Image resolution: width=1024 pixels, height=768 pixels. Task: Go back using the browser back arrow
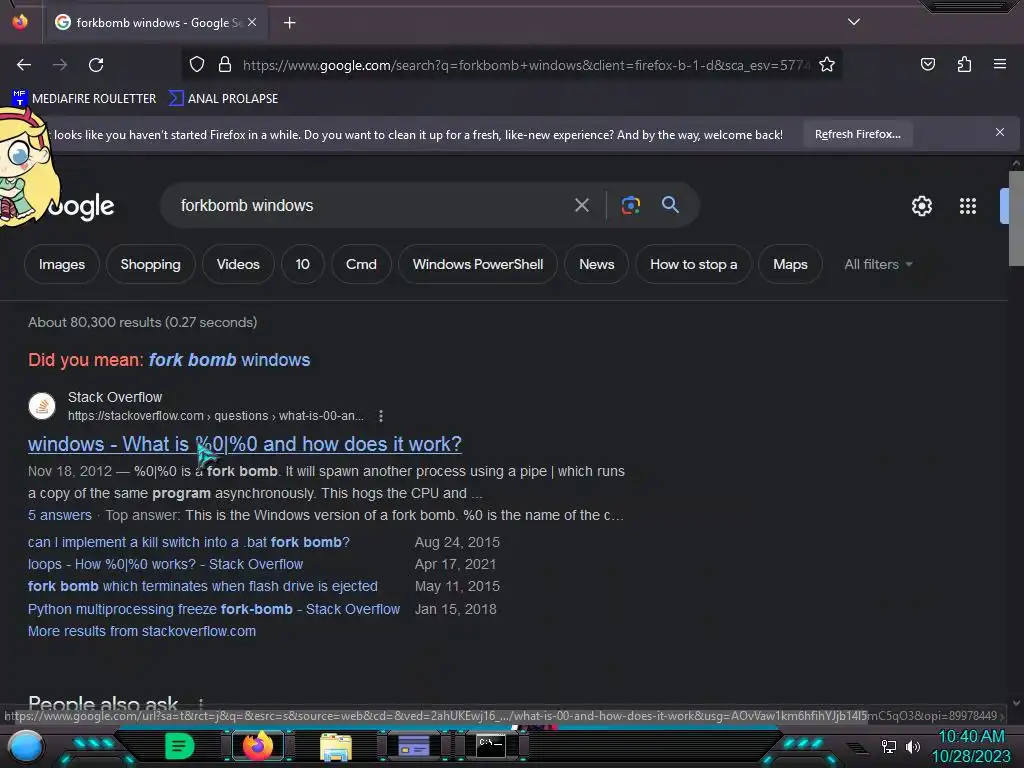(x=24, y=65)
